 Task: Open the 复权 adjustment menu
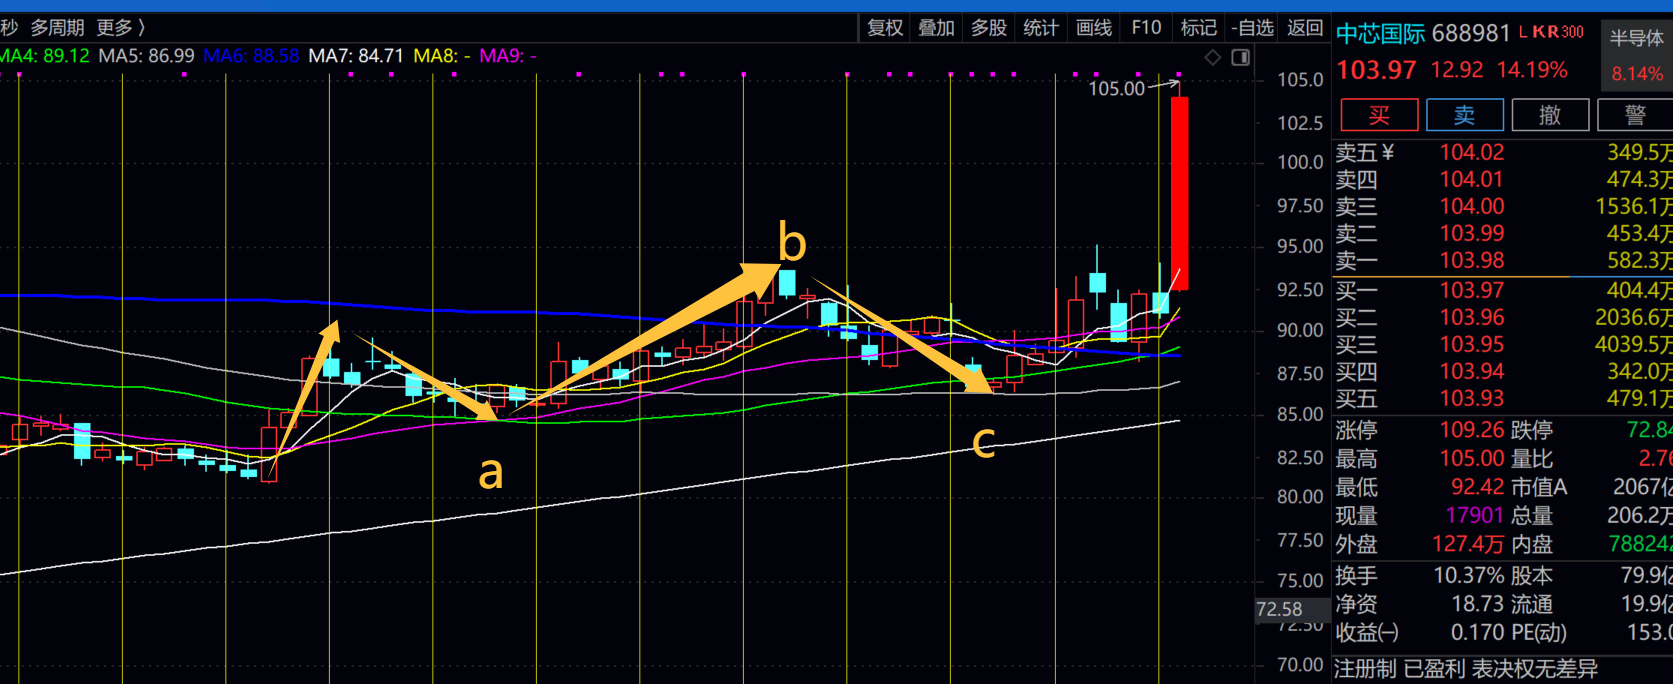885,27
